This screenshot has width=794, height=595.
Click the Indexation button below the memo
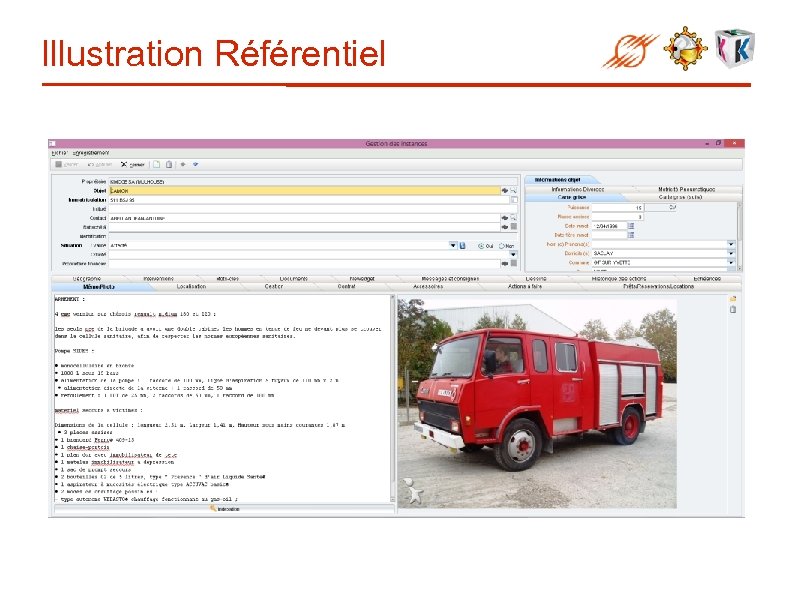(224, 509)
